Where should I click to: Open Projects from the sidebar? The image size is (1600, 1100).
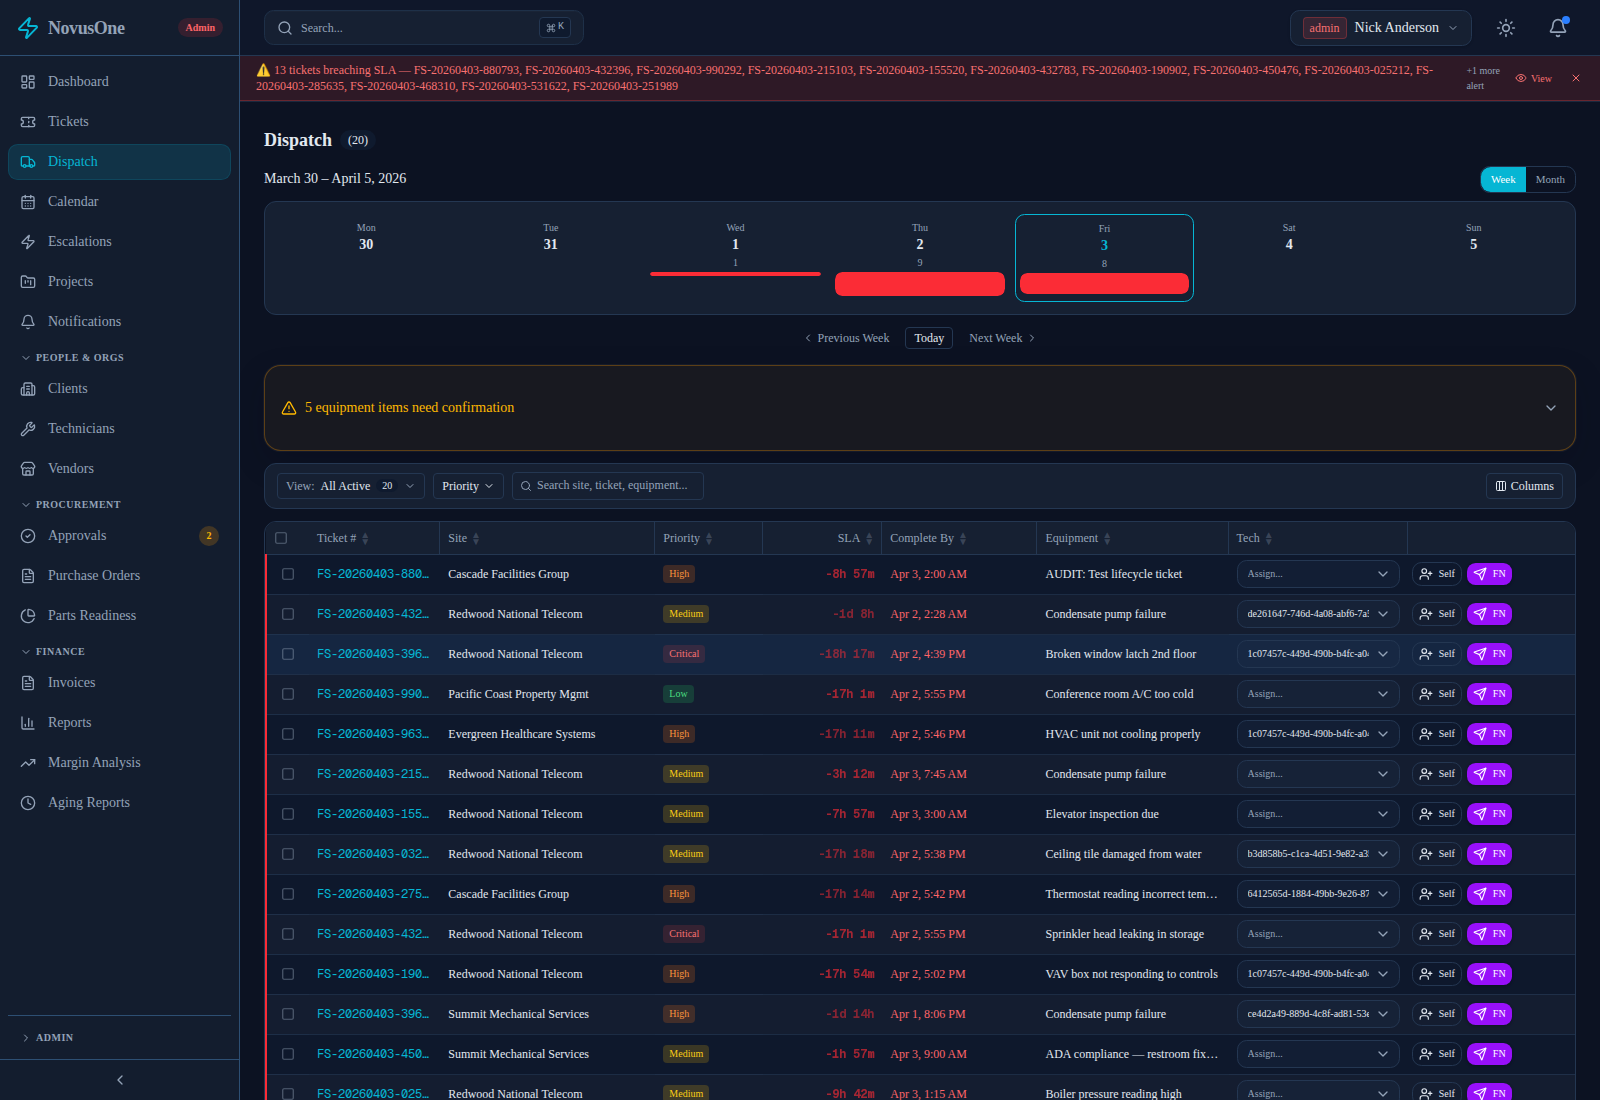119,282
